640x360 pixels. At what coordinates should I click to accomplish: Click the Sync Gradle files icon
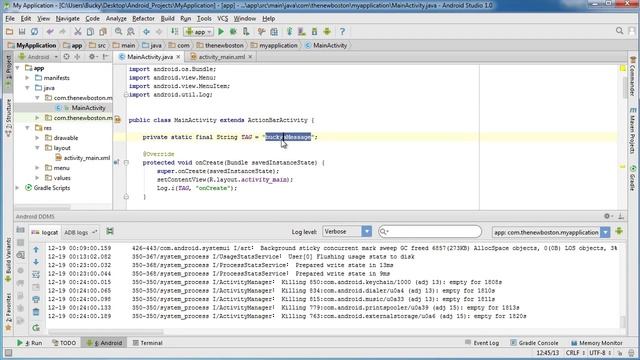pyautogui.click(x=289, y=31)
